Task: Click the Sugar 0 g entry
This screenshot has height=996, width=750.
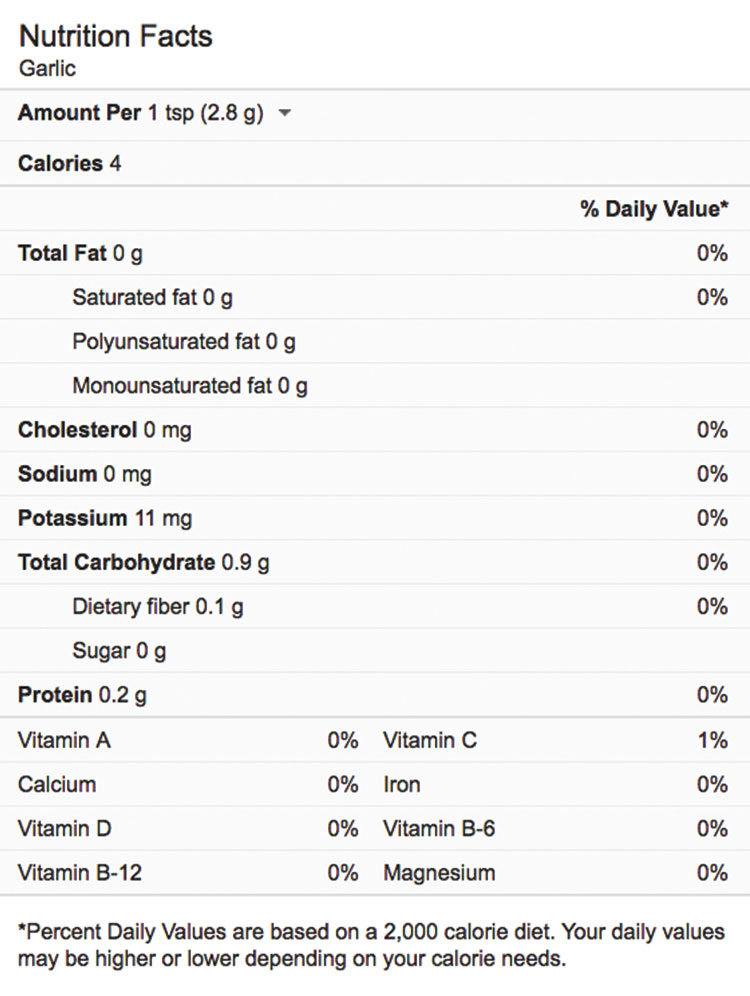Action: click(x=119, y=651)
